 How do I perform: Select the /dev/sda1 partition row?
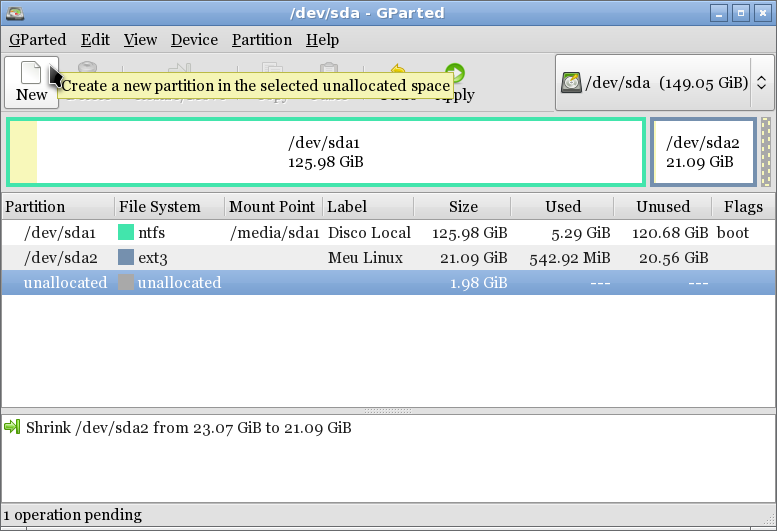tap(388, 232)
